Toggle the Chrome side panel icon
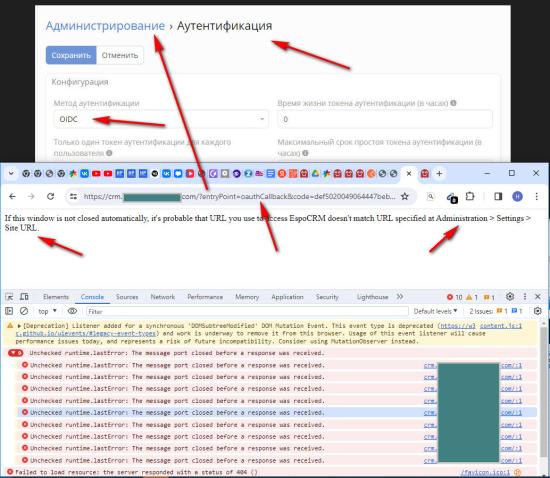The height and width of the screenshot is (478, 550). tap(498, 196)
